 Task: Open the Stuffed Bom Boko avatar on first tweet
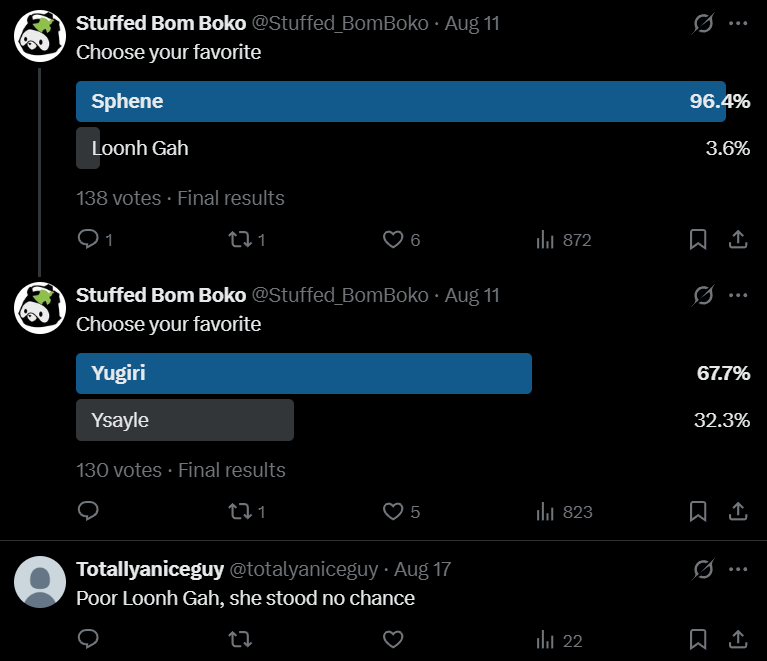coord(40,34)
